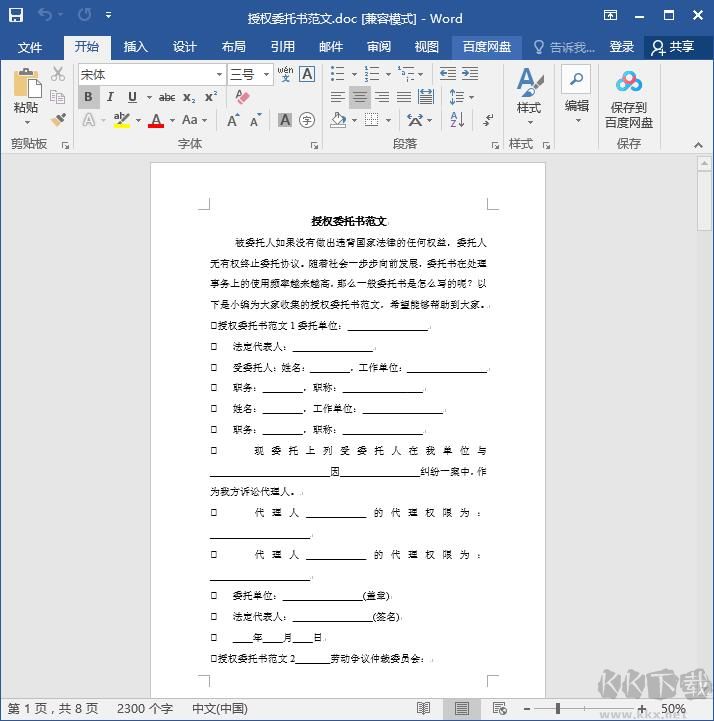Open the 编辑 editing dropdown
Screen dimensions: 714x721
pyautogui.click(x=577, y=97)
